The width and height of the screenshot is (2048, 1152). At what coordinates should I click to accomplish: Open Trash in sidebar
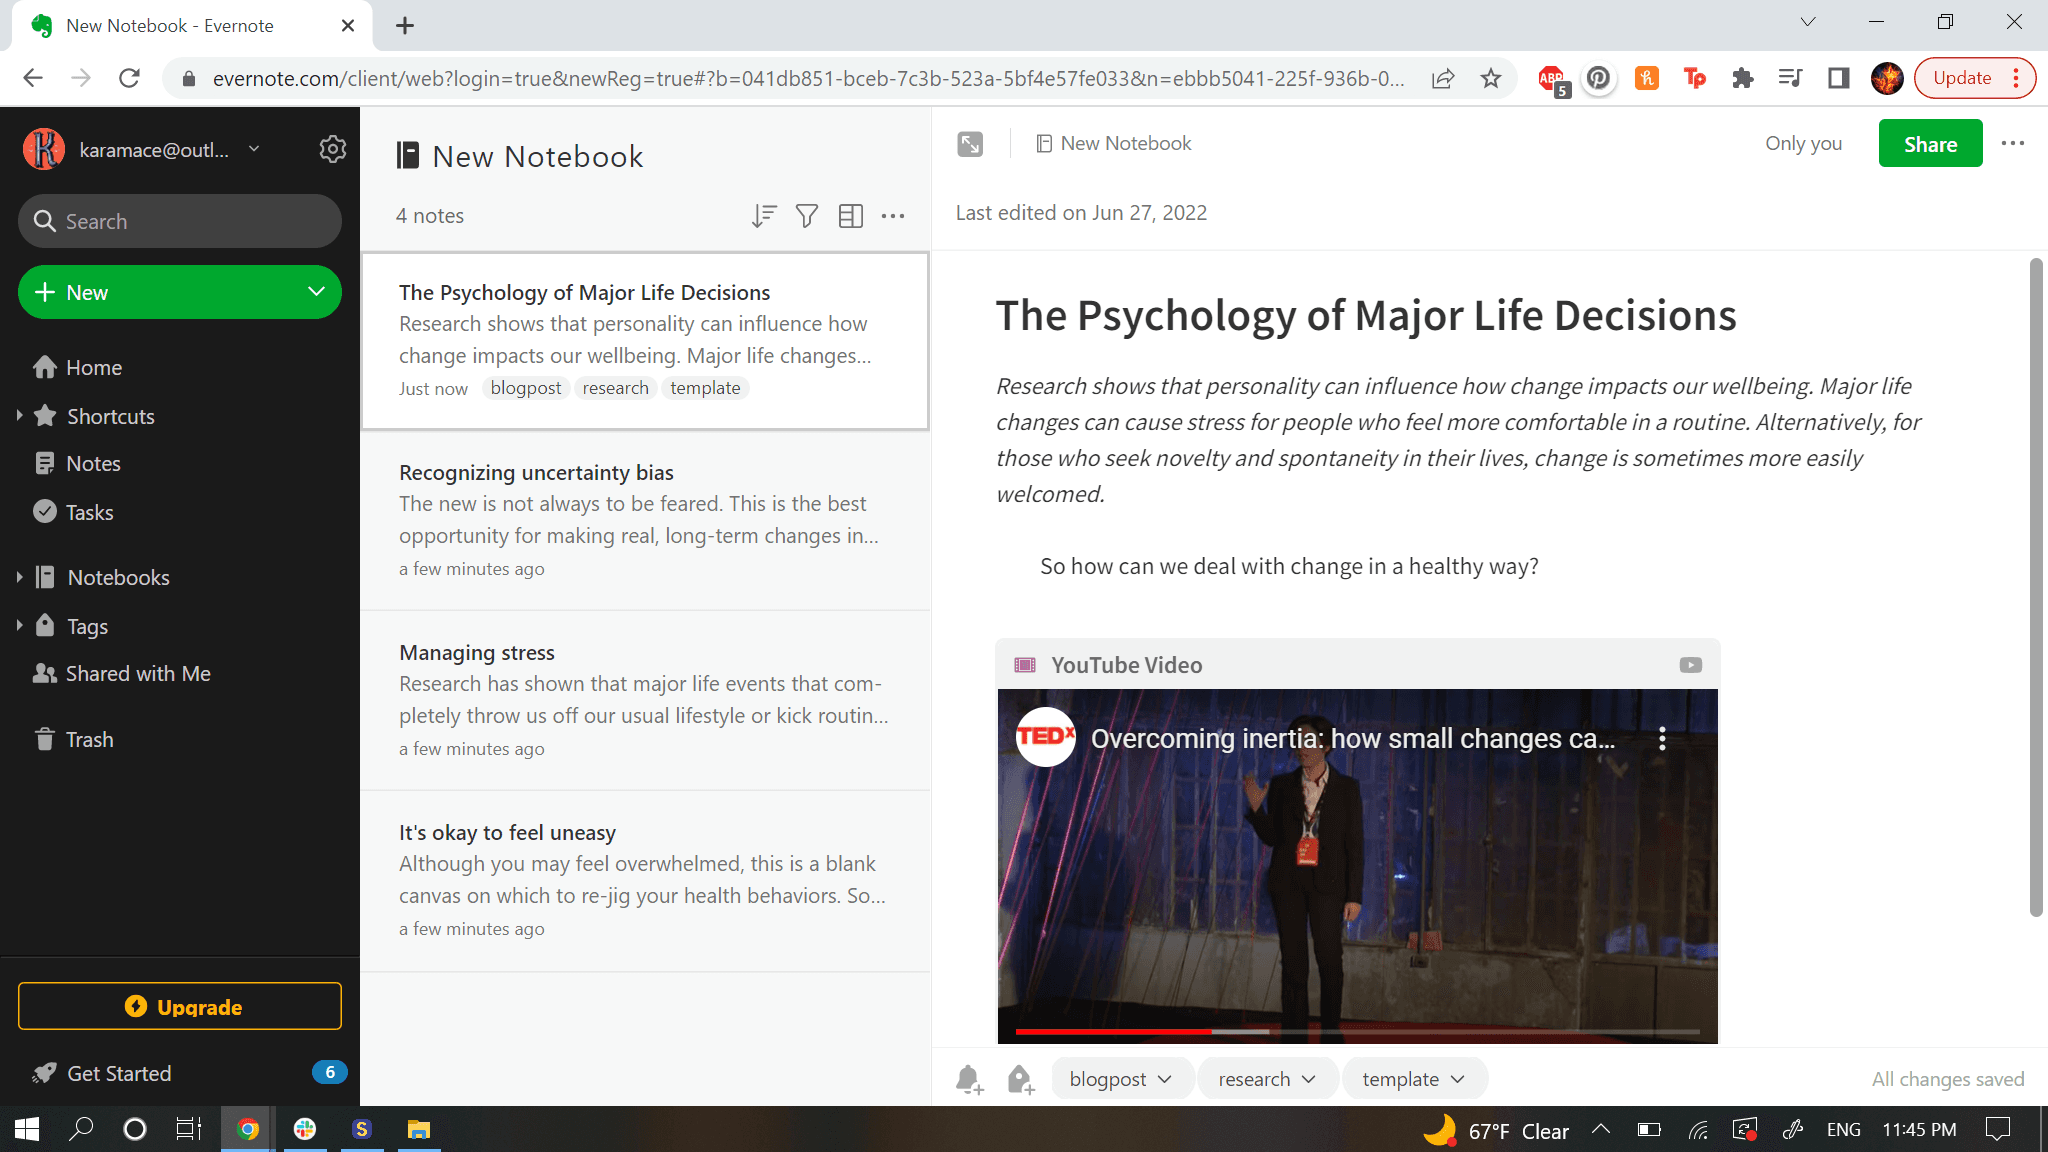point(89,739)
